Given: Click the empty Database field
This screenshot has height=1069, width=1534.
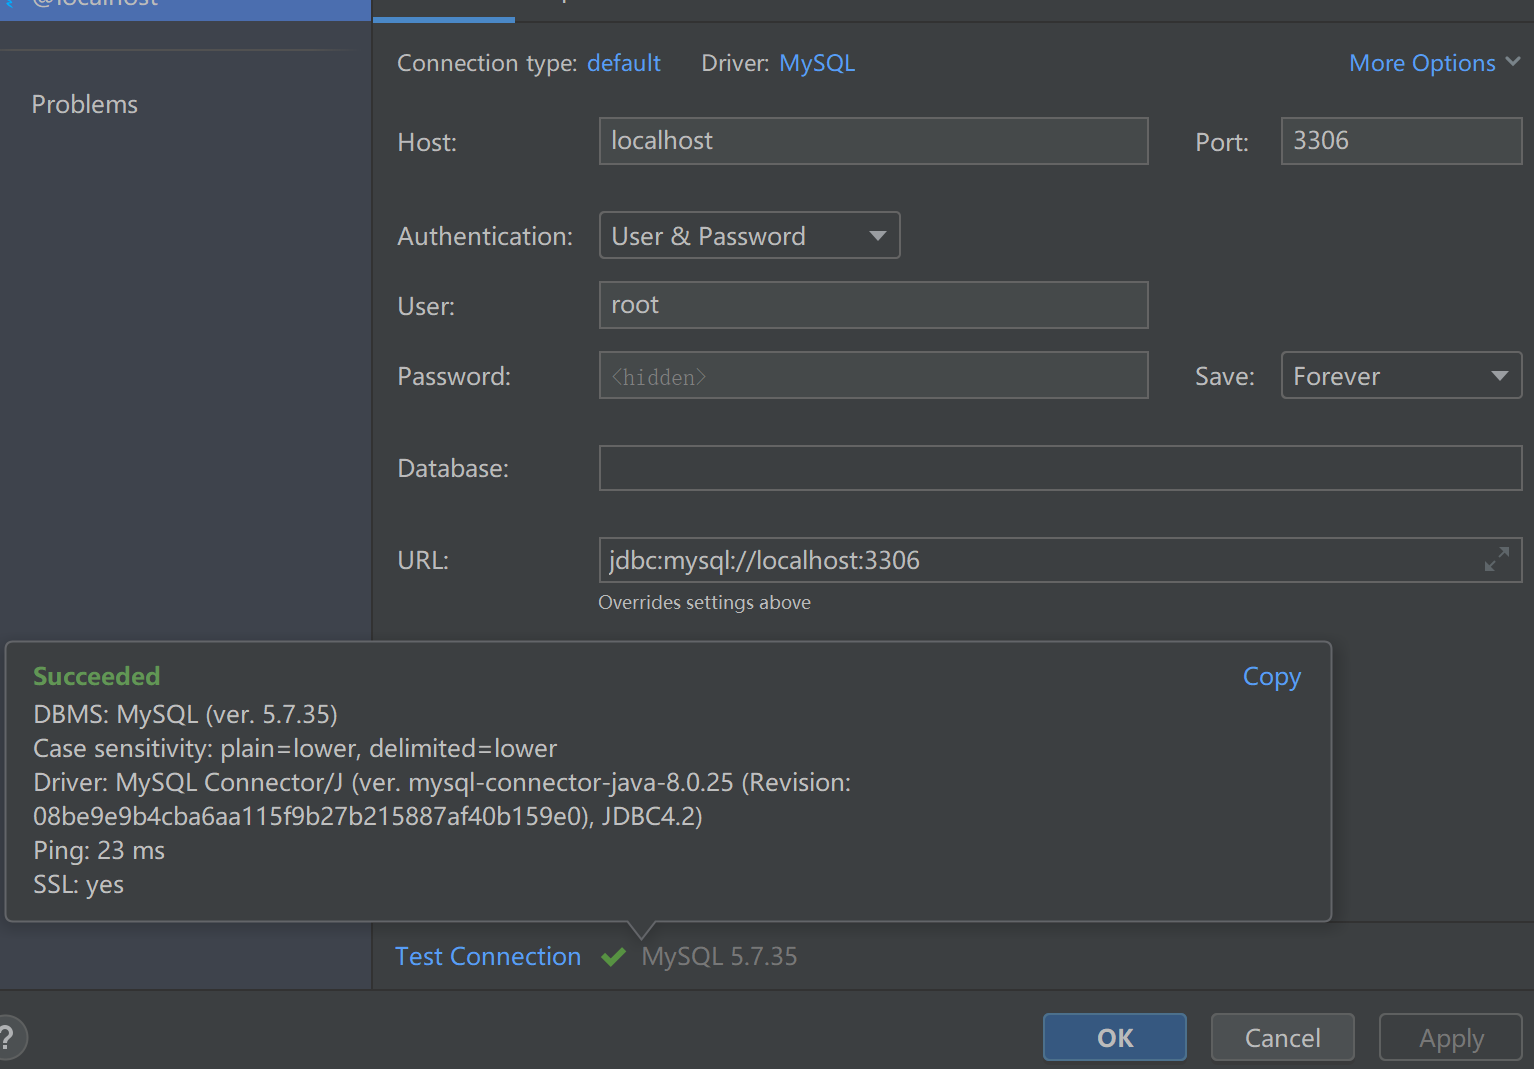Looking at the screenshot, I should click(x=1059, y=468).
